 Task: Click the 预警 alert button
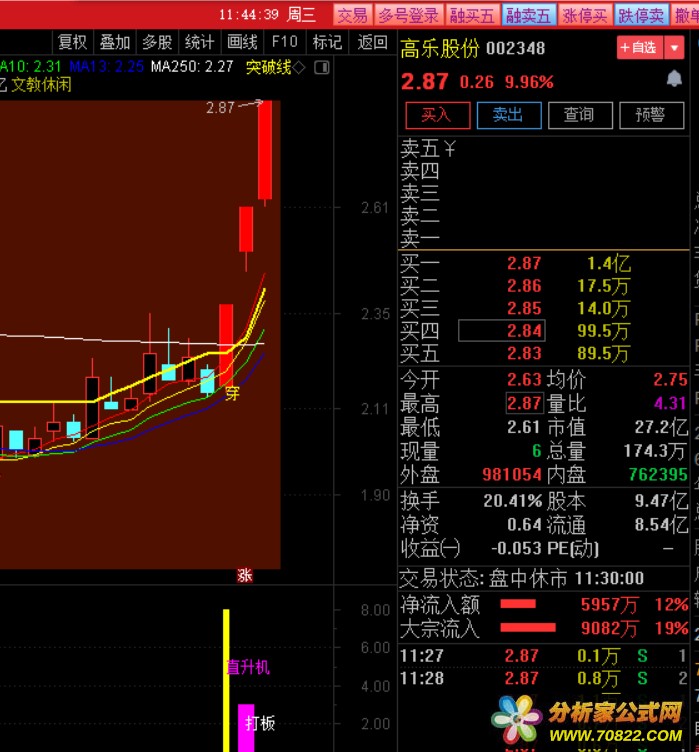coord(652,115)
